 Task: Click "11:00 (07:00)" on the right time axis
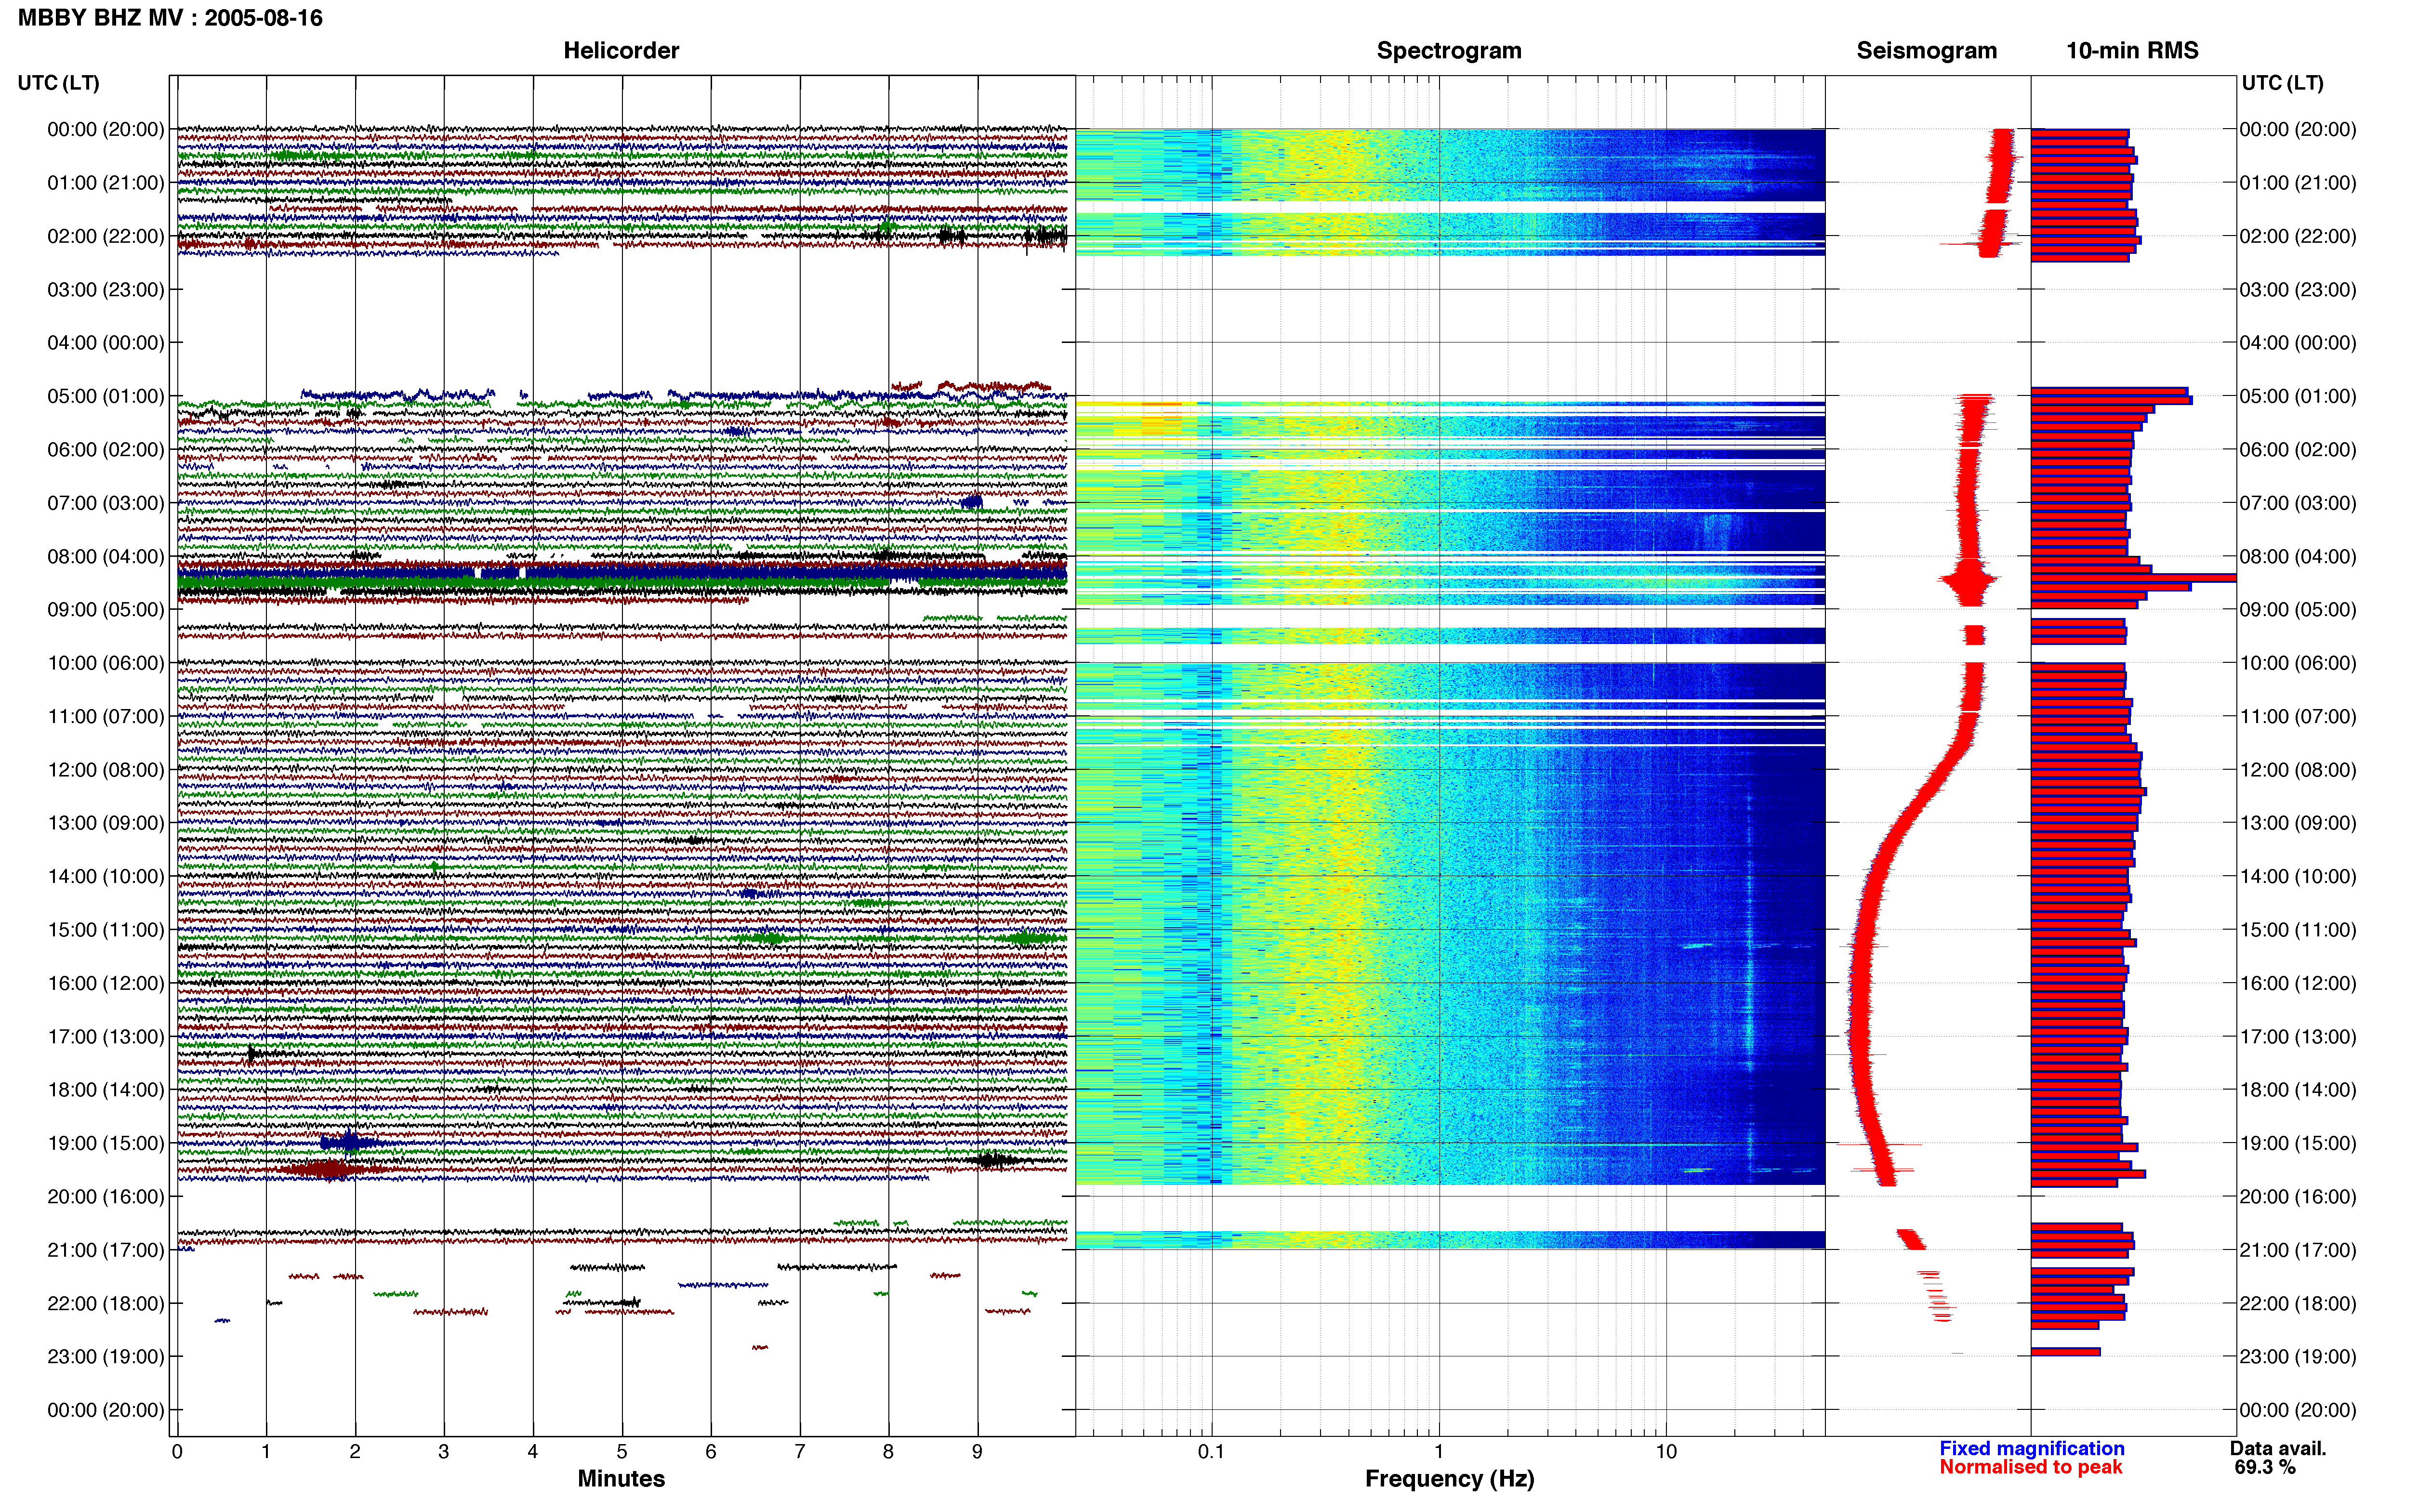click(x=2298, y=717)
